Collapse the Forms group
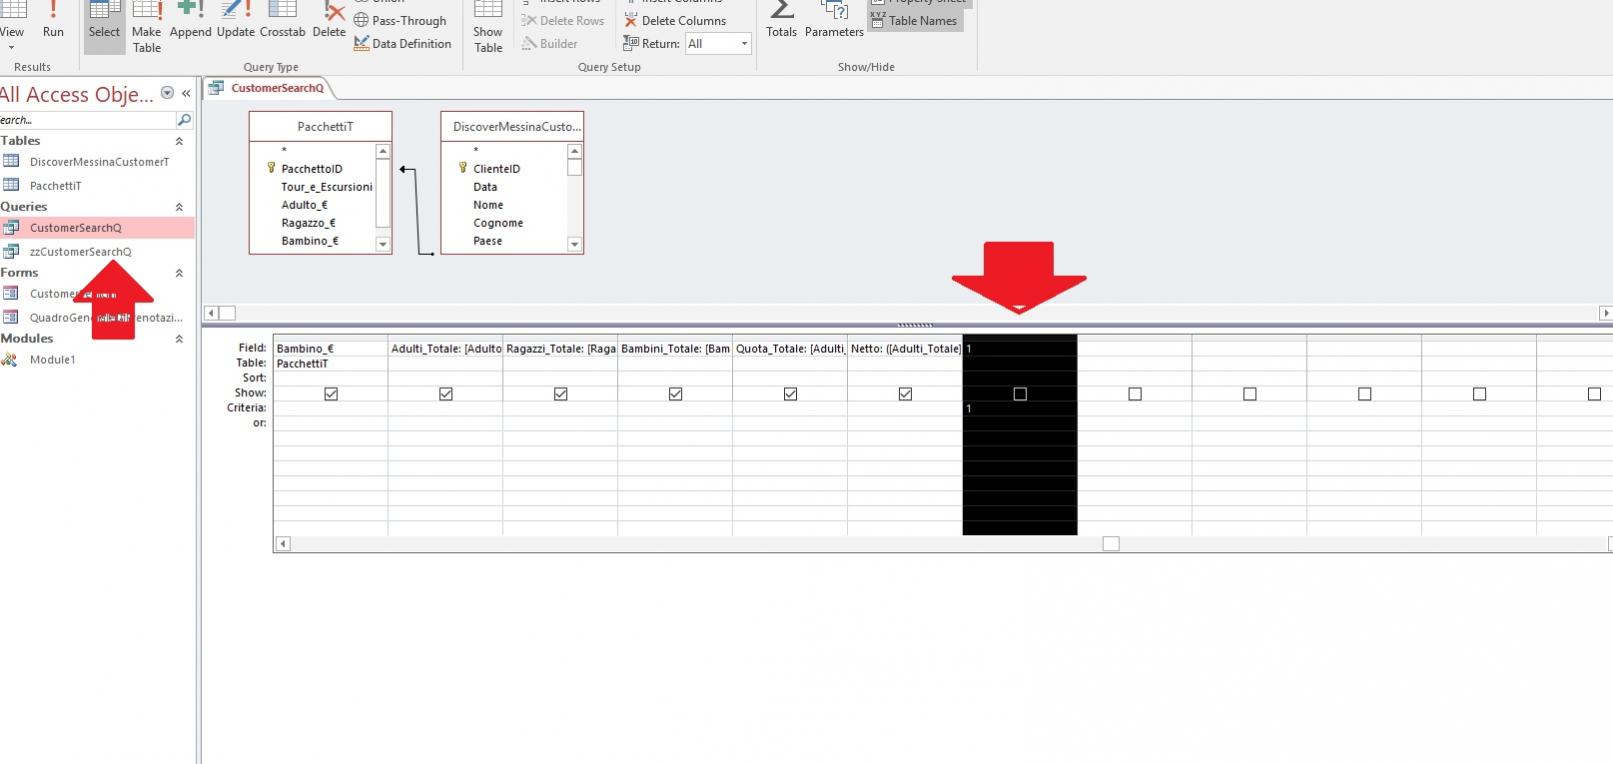Screen dimensions: 1613x764 coord(179,273)
